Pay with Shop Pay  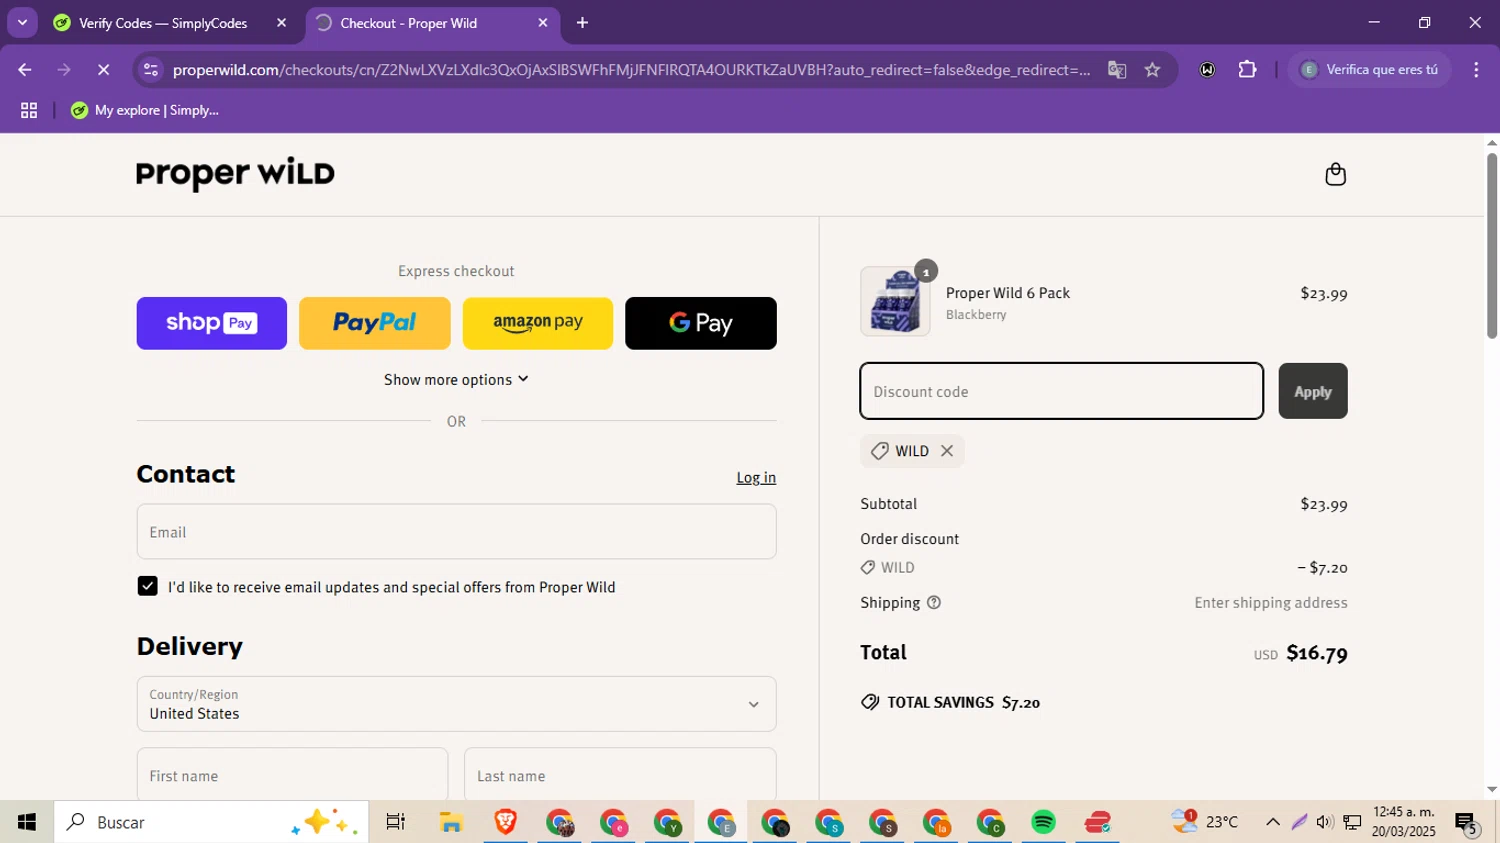212,323
